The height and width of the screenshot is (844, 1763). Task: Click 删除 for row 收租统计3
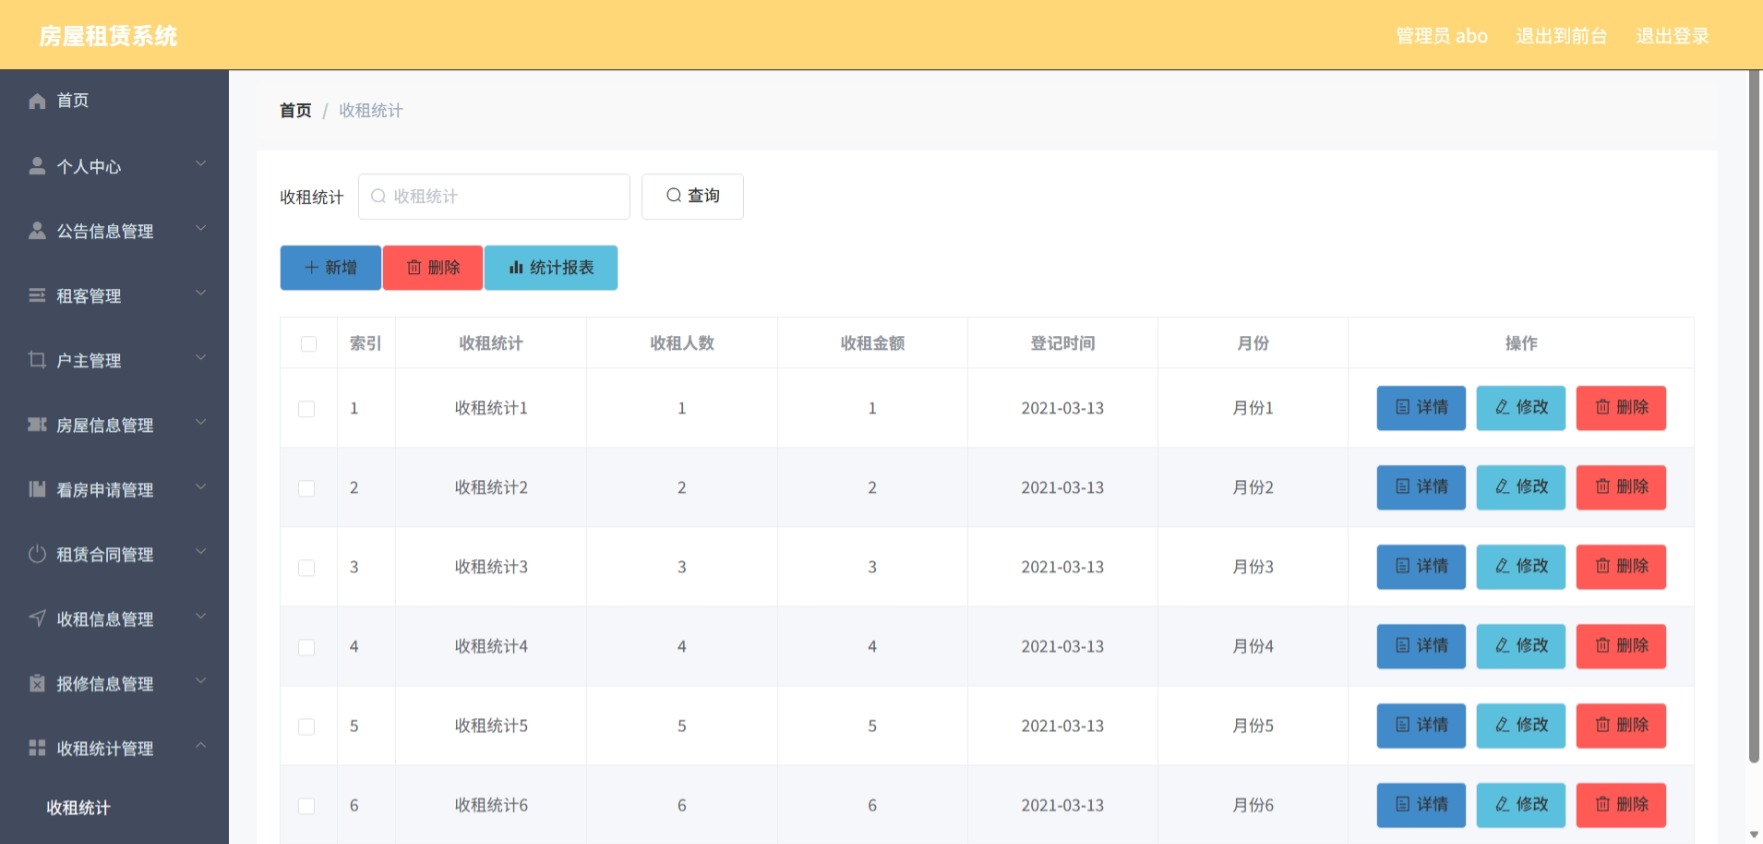pos(1621,567)
